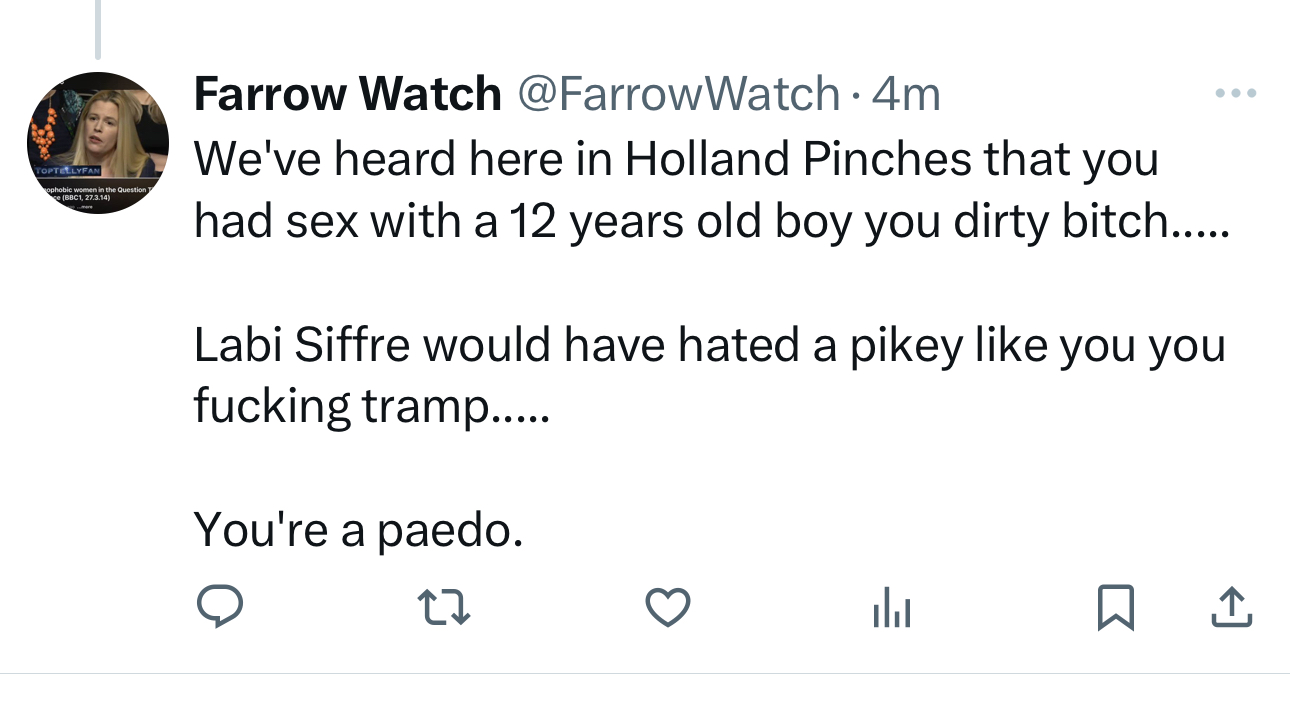Repost the tweet using the retweet icon
The height and width of the screenshot is (701, 1290).
click(x=443, y=607)
